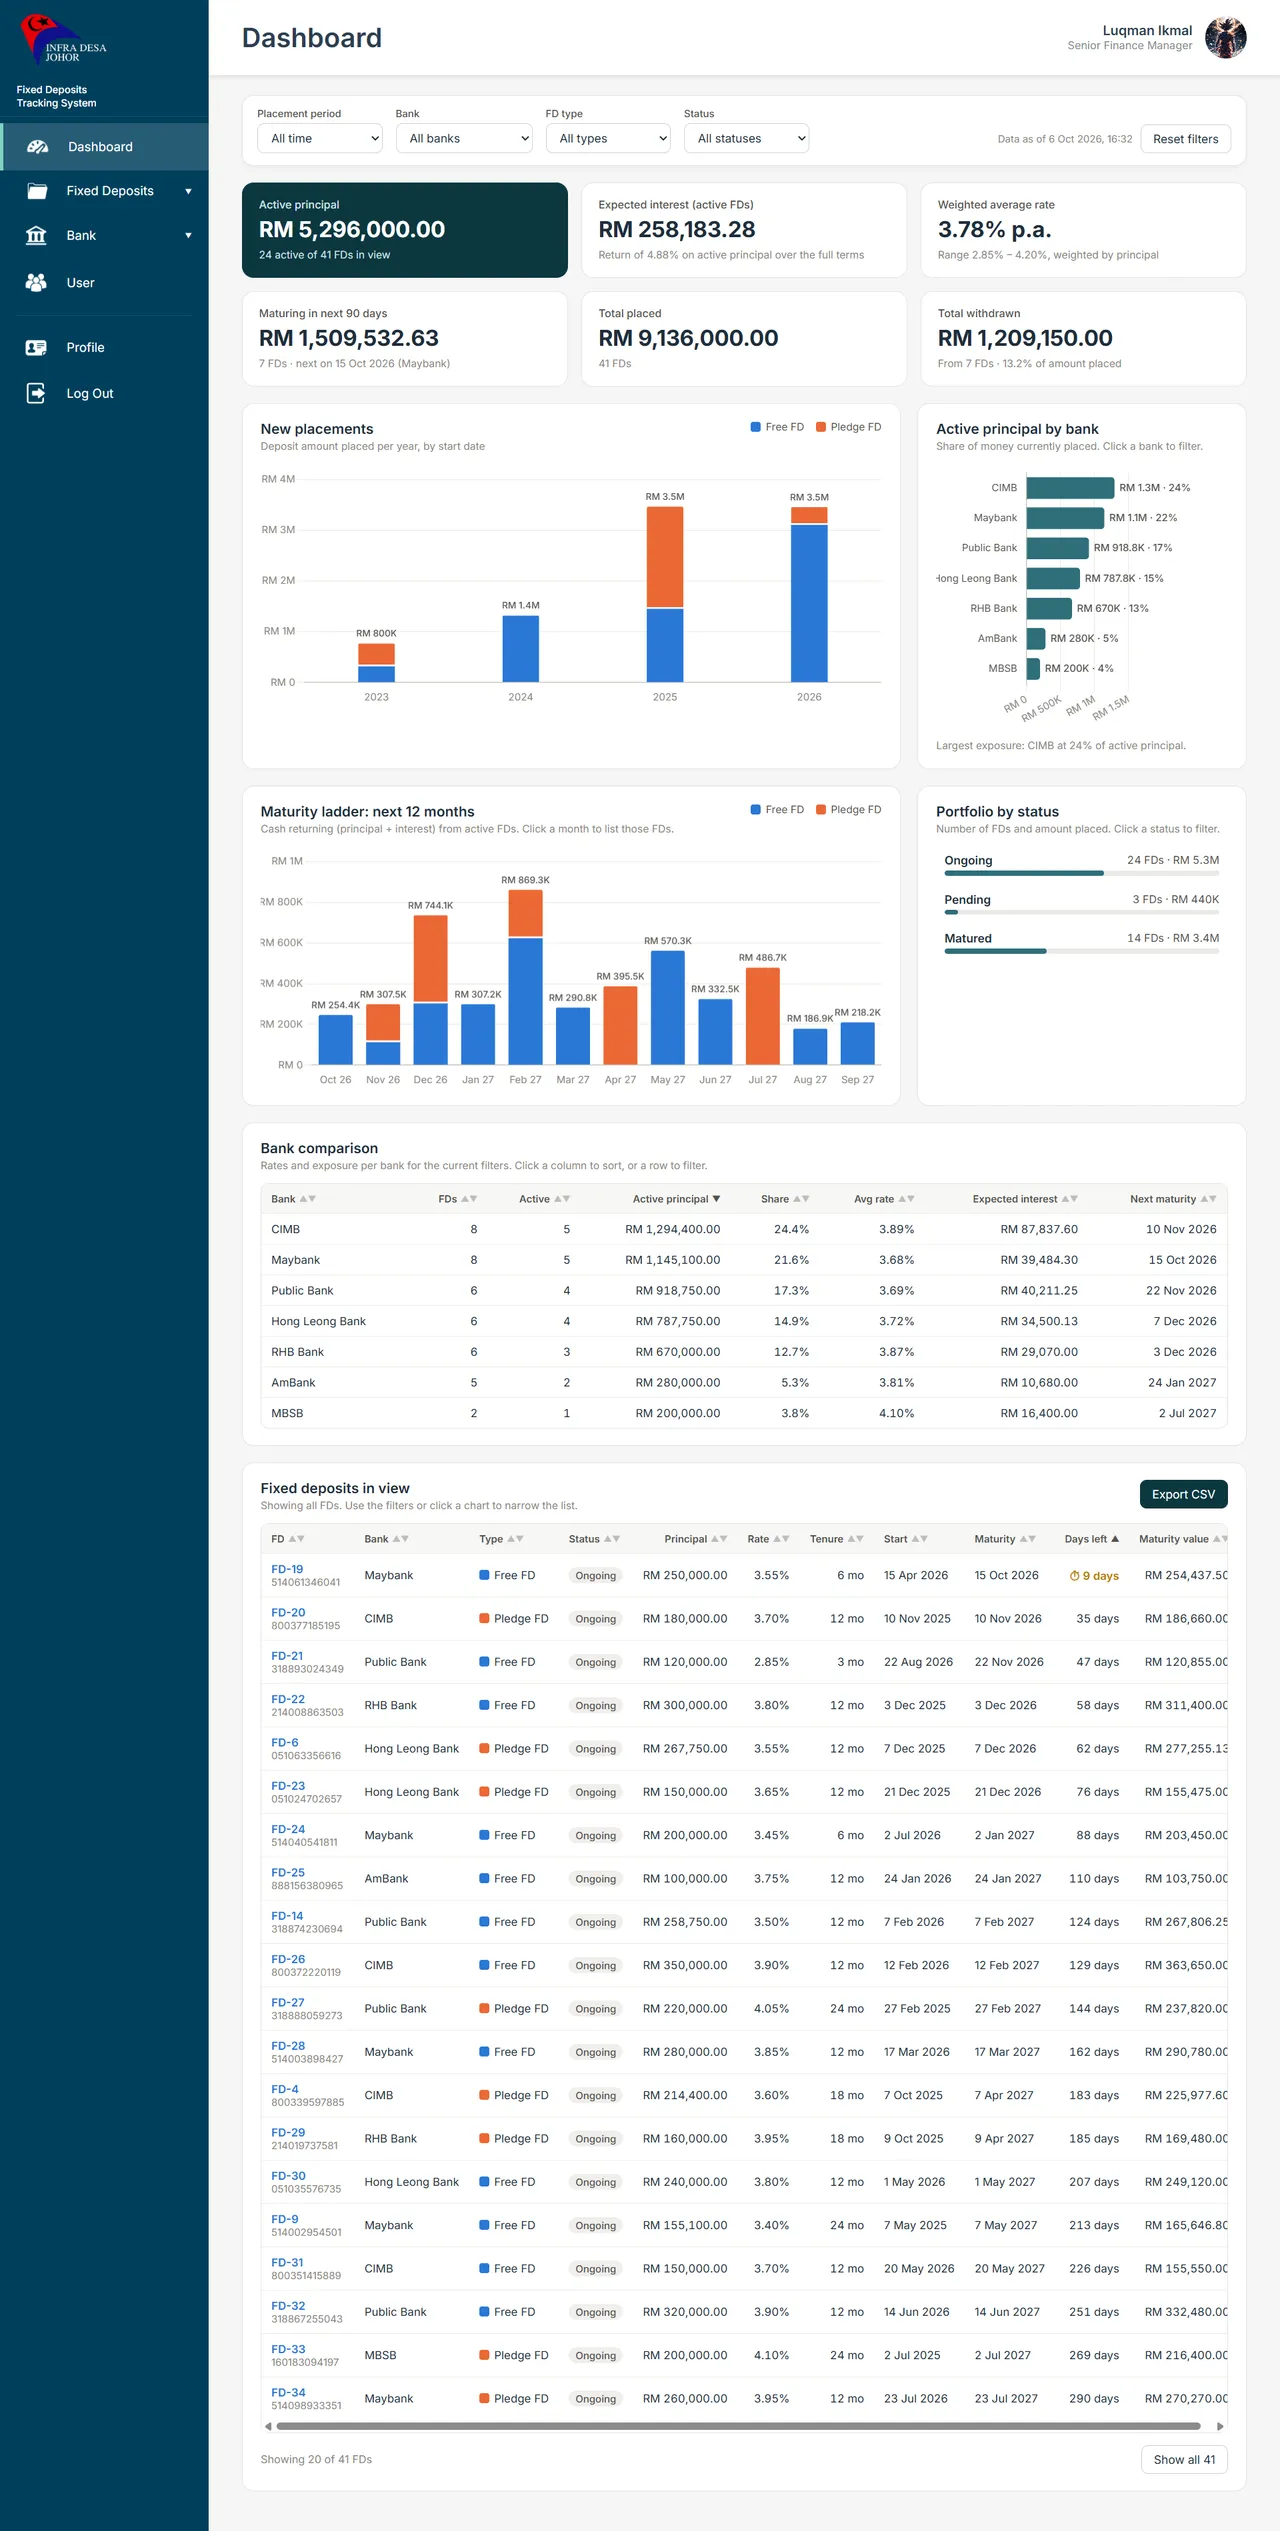Go to the User menu item
The height and width of the screenshot is (2531, 1280).
[104, 283]
